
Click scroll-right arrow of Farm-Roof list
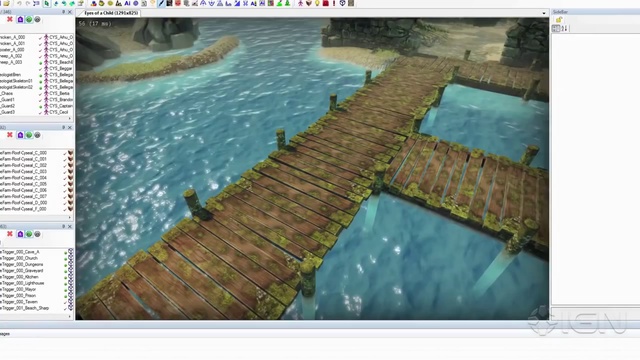click(x=70, y=218)
